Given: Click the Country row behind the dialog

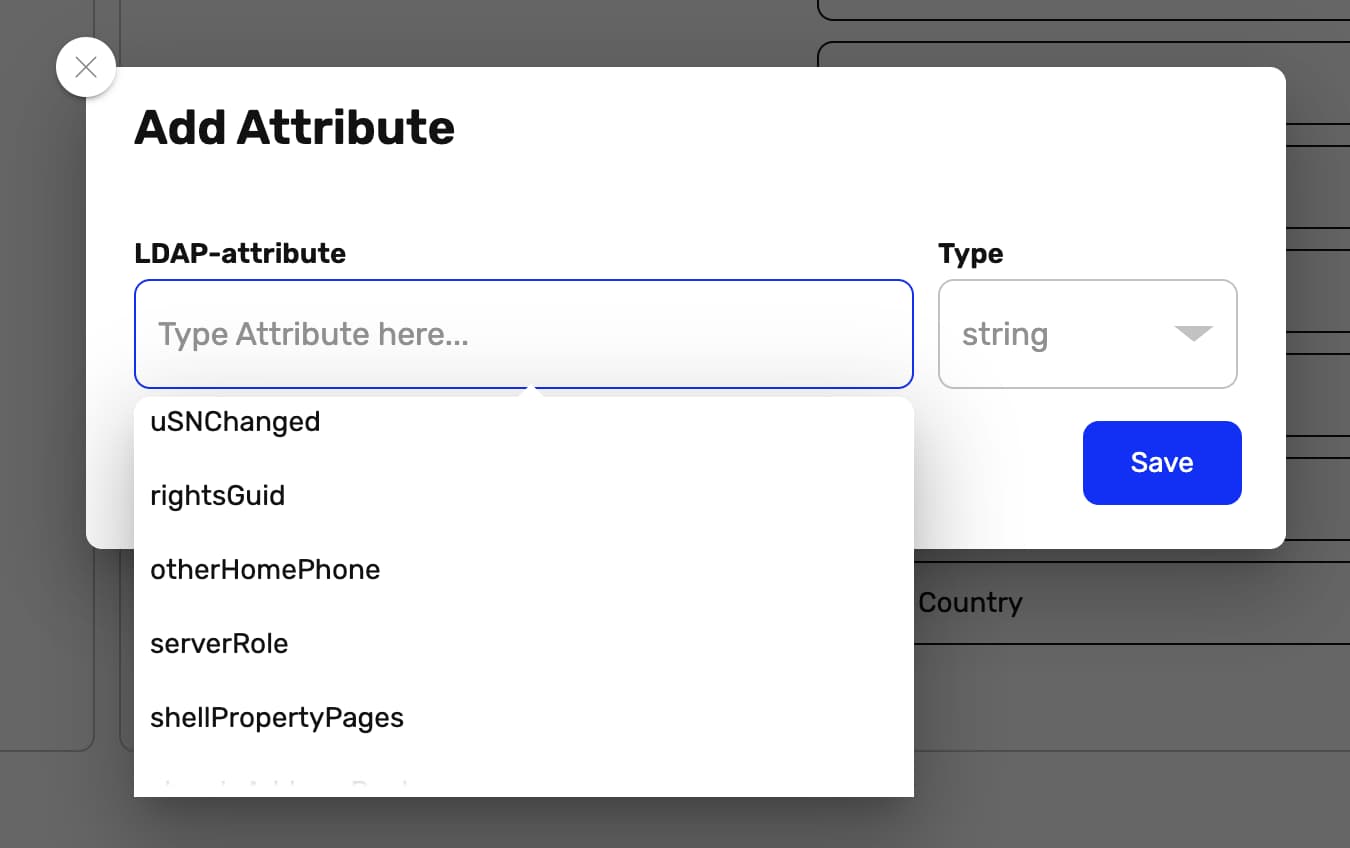Looking at the screenshot, I should [x=970, y=603].
